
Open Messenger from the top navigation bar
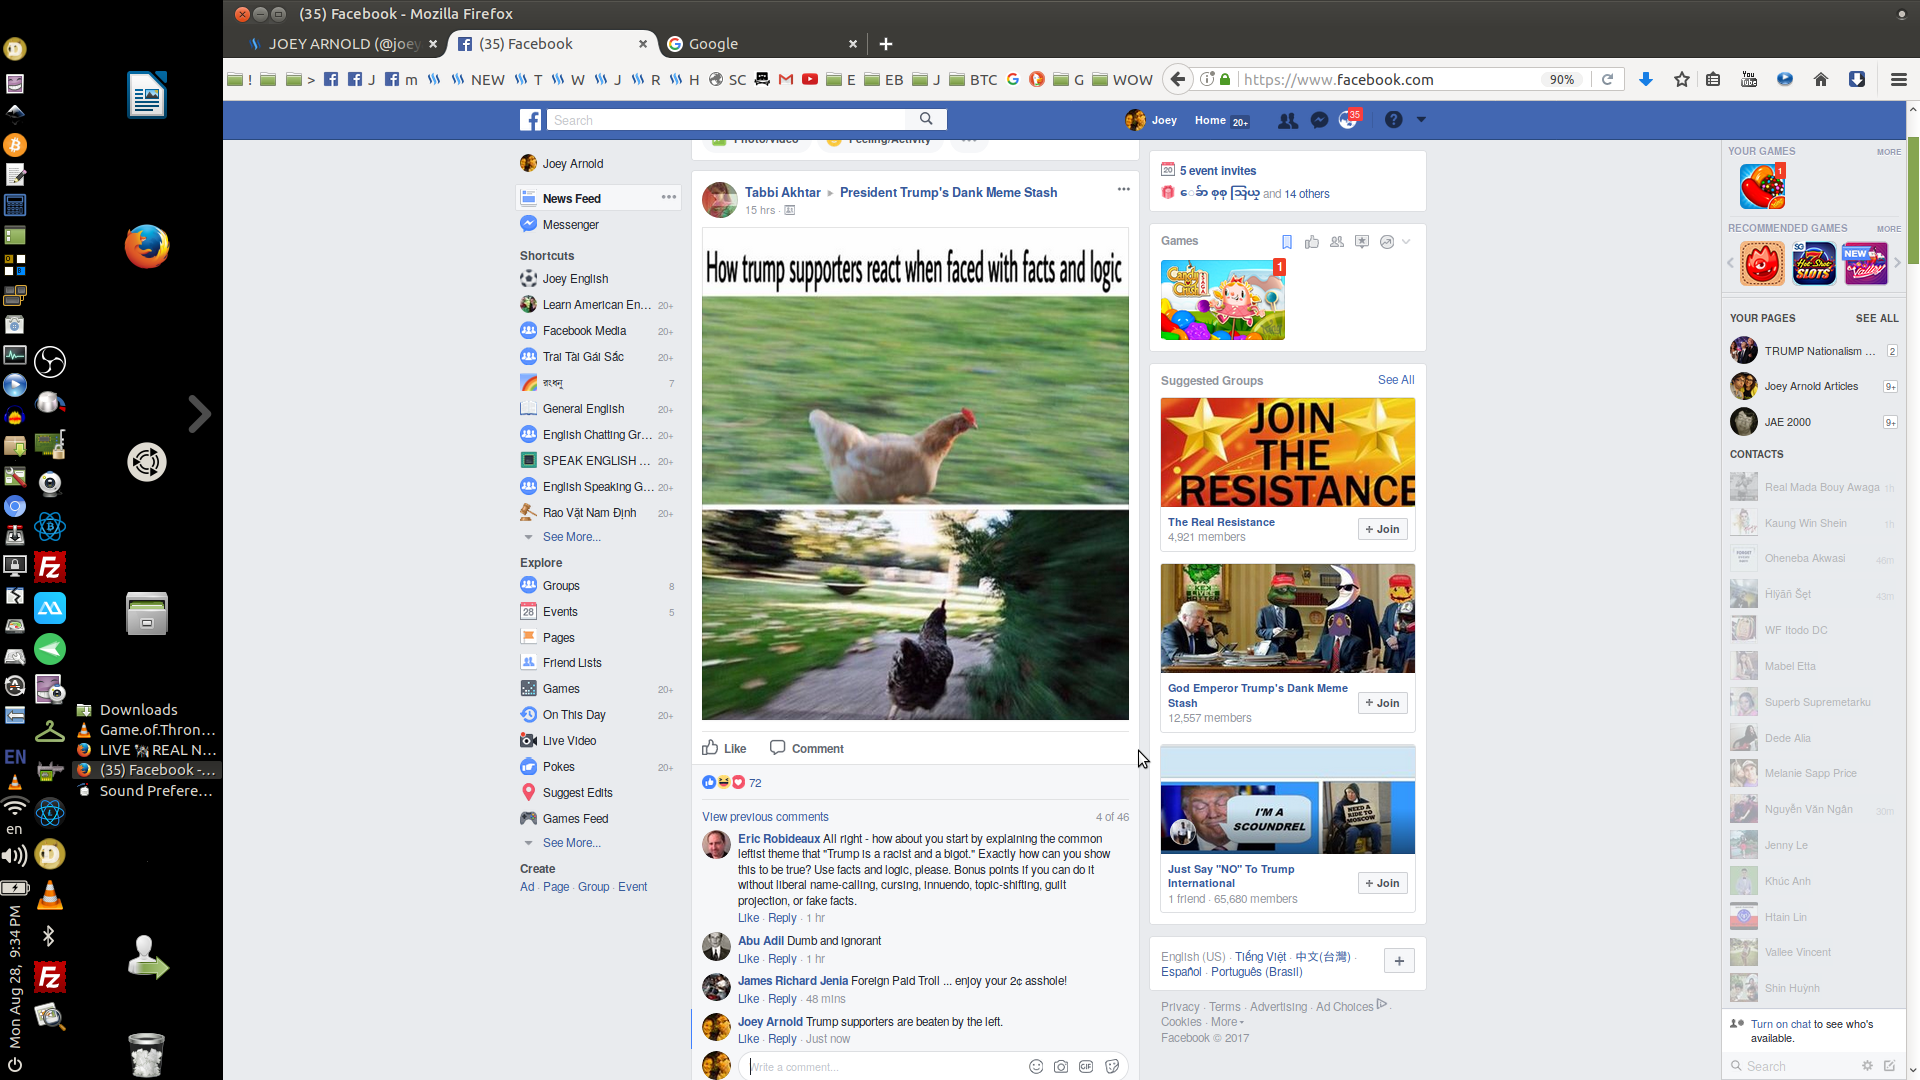pyautogui.click(x=1320, y=119)
